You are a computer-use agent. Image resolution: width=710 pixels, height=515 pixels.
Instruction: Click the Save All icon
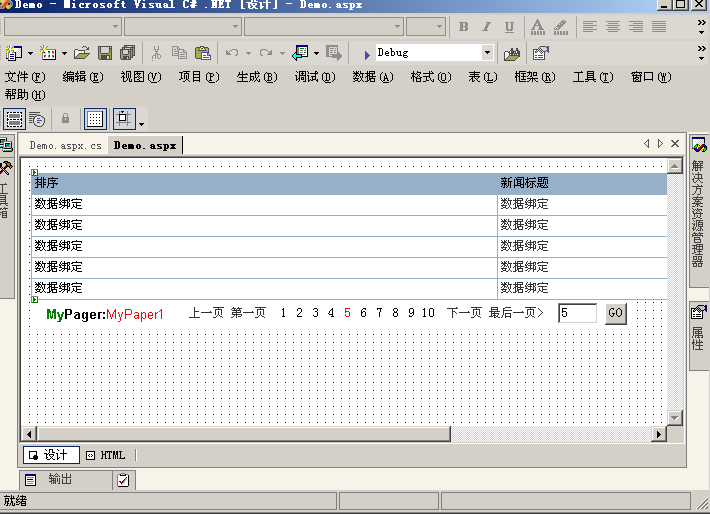click(127, 52)
